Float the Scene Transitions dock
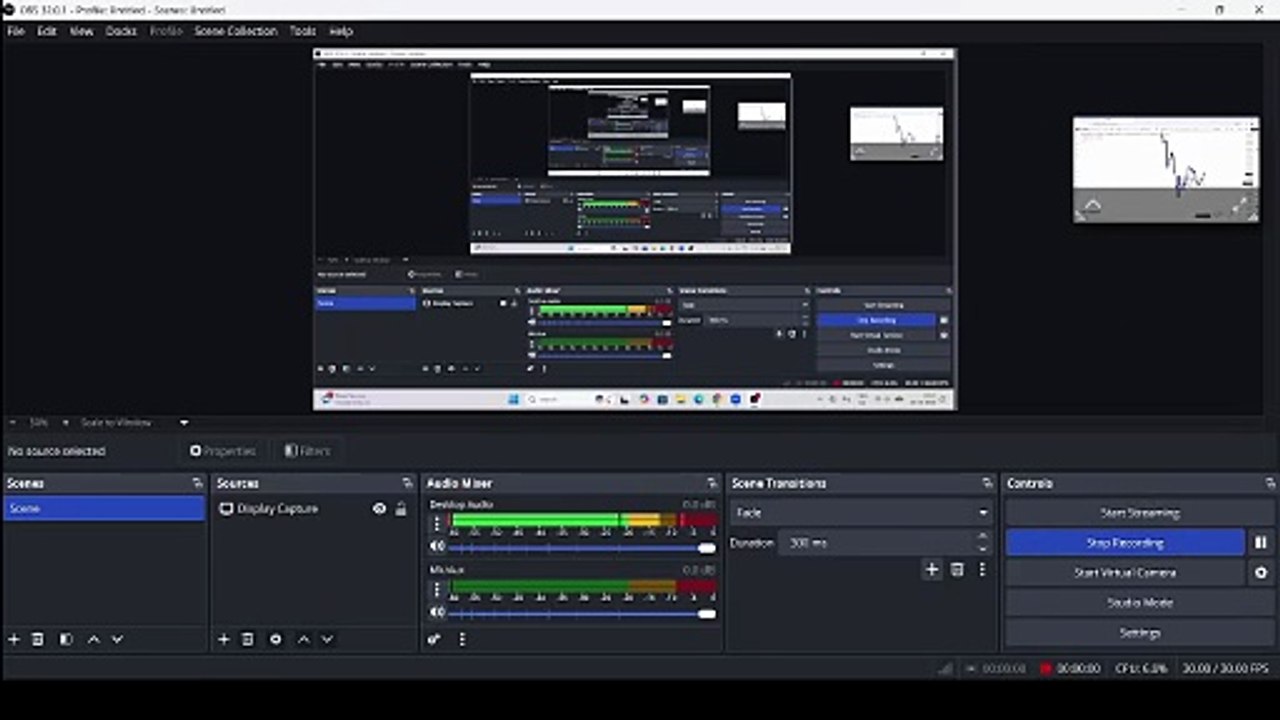The width and height of the screenshot is (1280, 720). [987, 483]
